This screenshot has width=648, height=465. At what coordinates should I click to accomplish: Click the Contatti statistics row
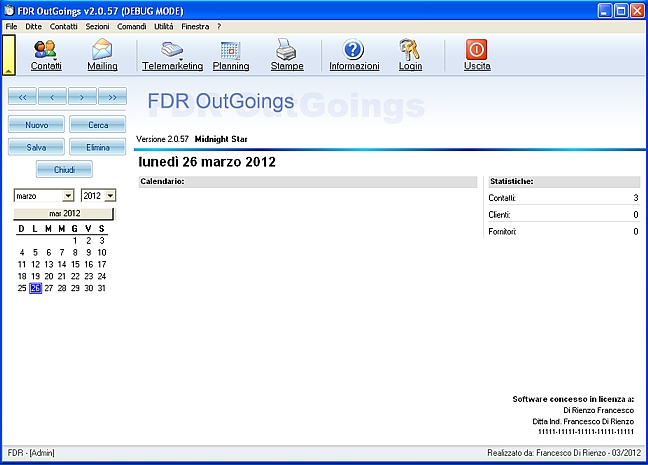(564, 198)
